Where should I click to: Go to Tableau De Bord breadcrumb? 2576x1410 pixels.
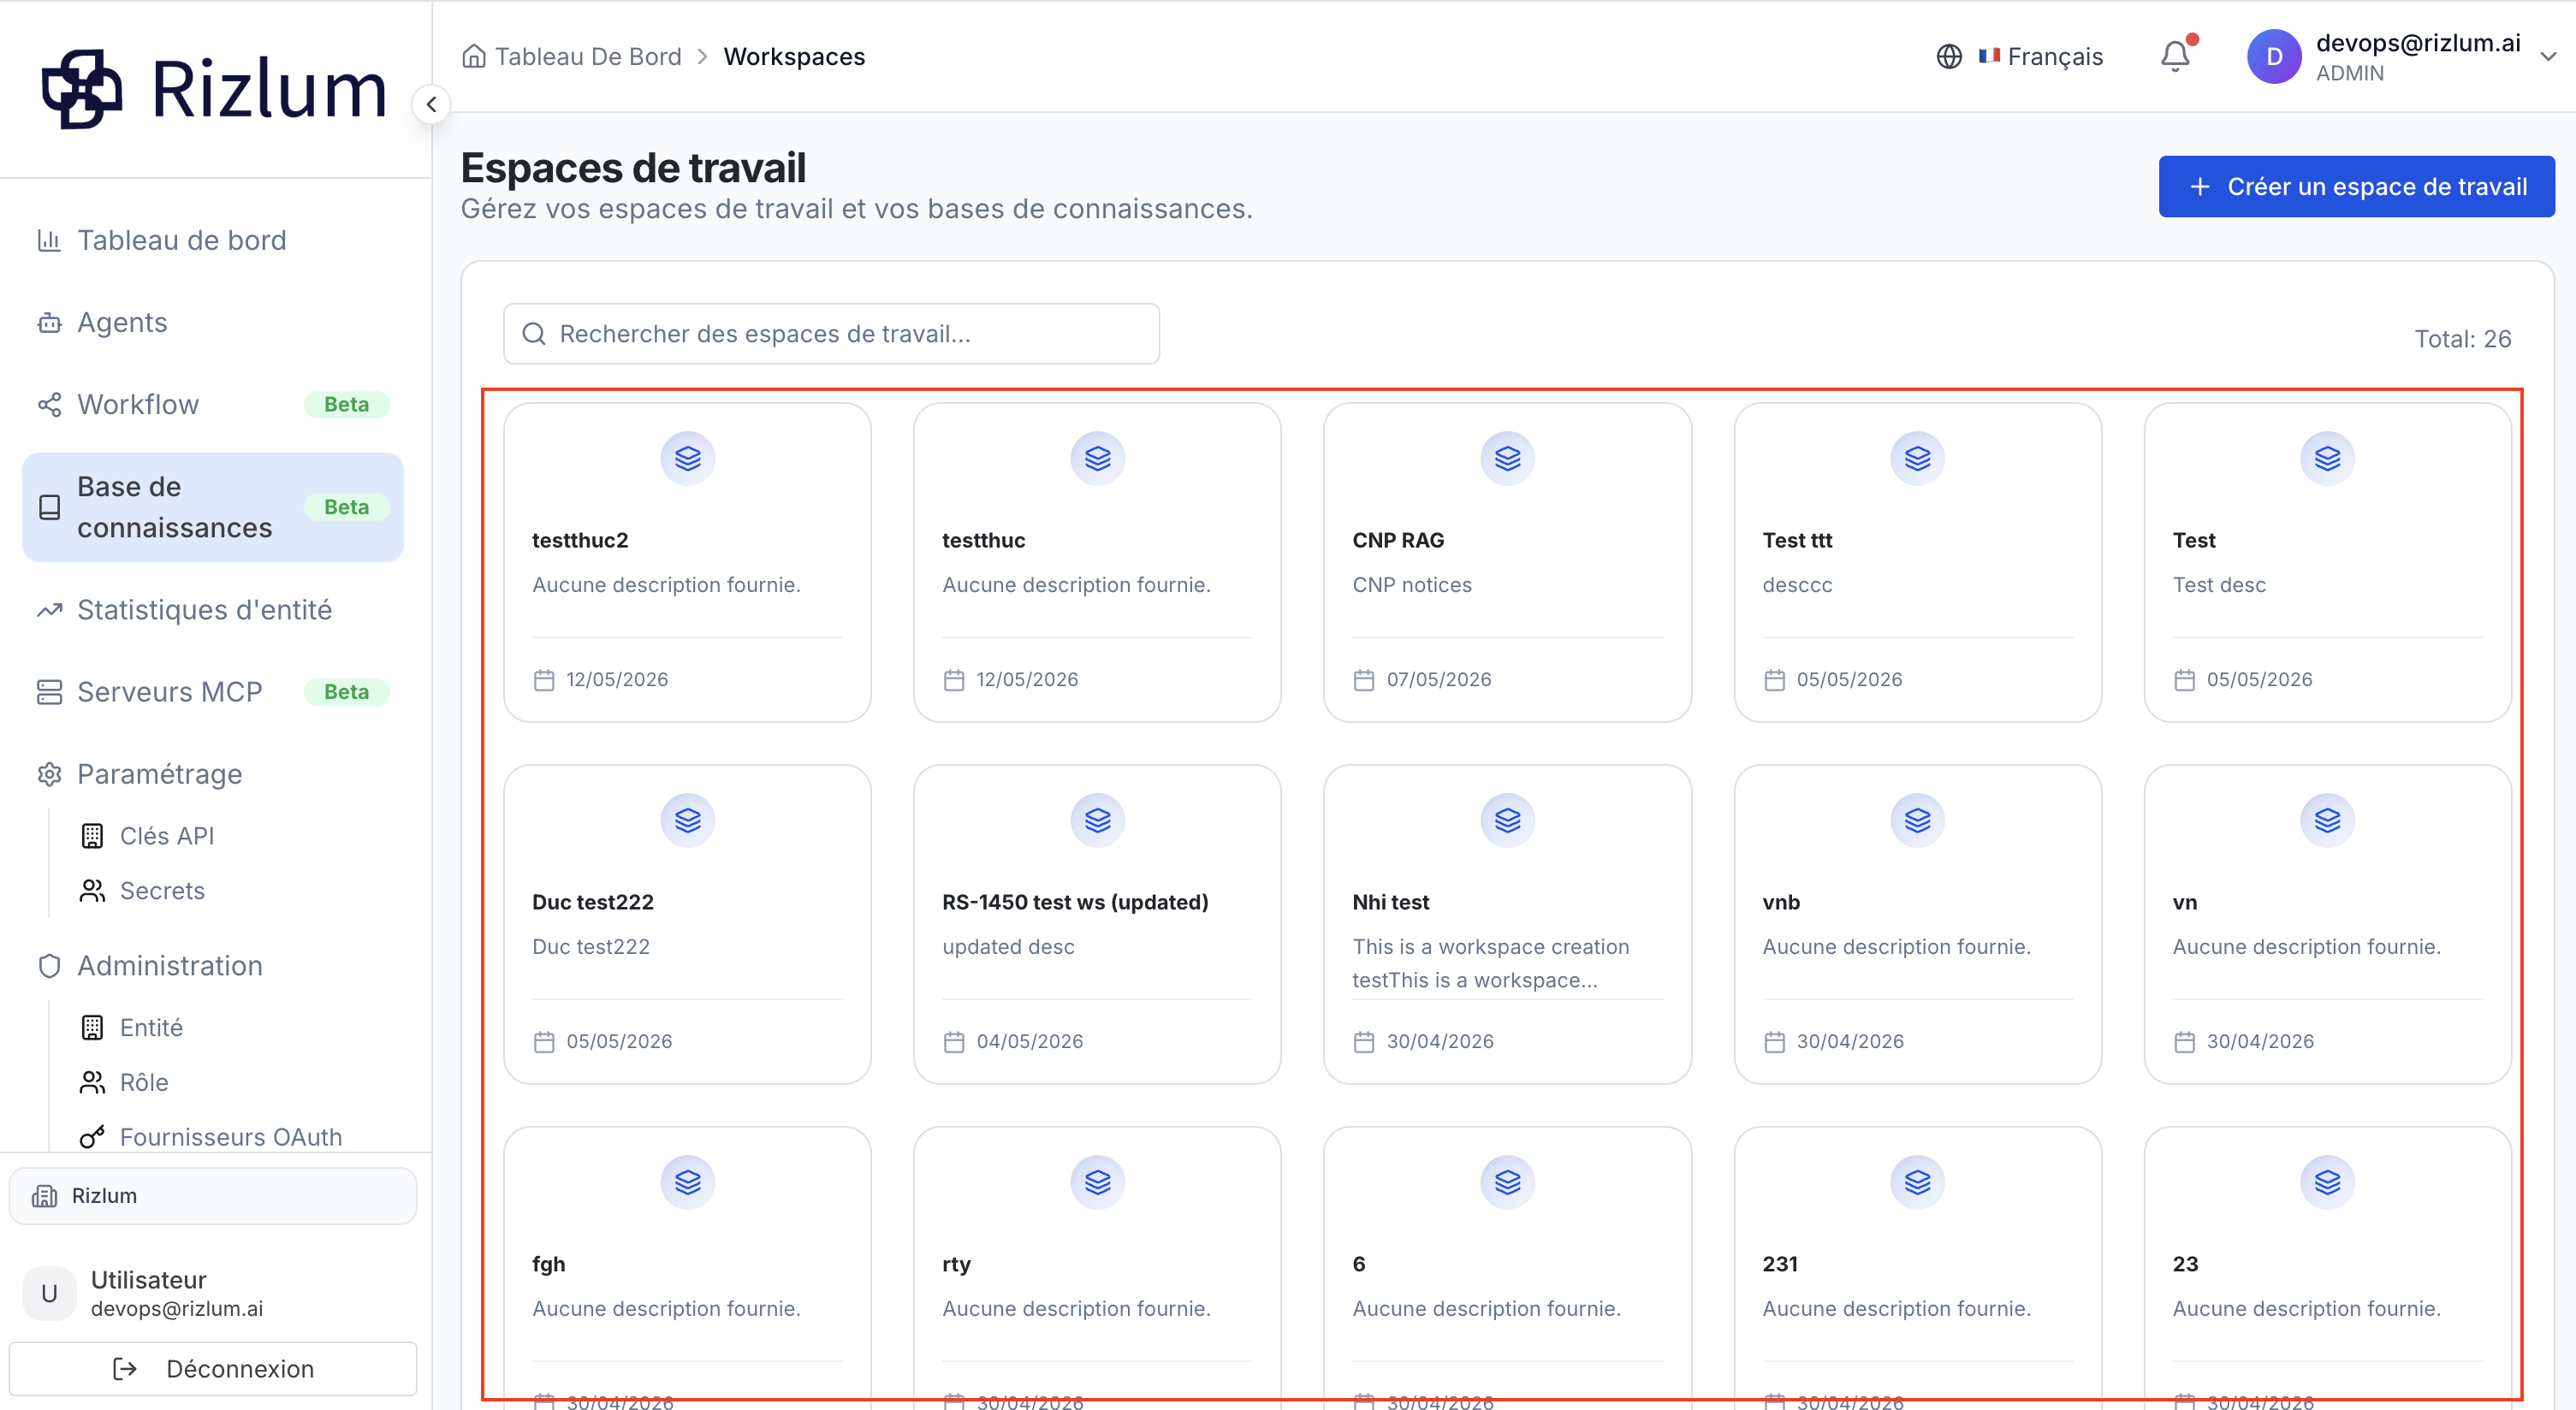pos(588,57)
